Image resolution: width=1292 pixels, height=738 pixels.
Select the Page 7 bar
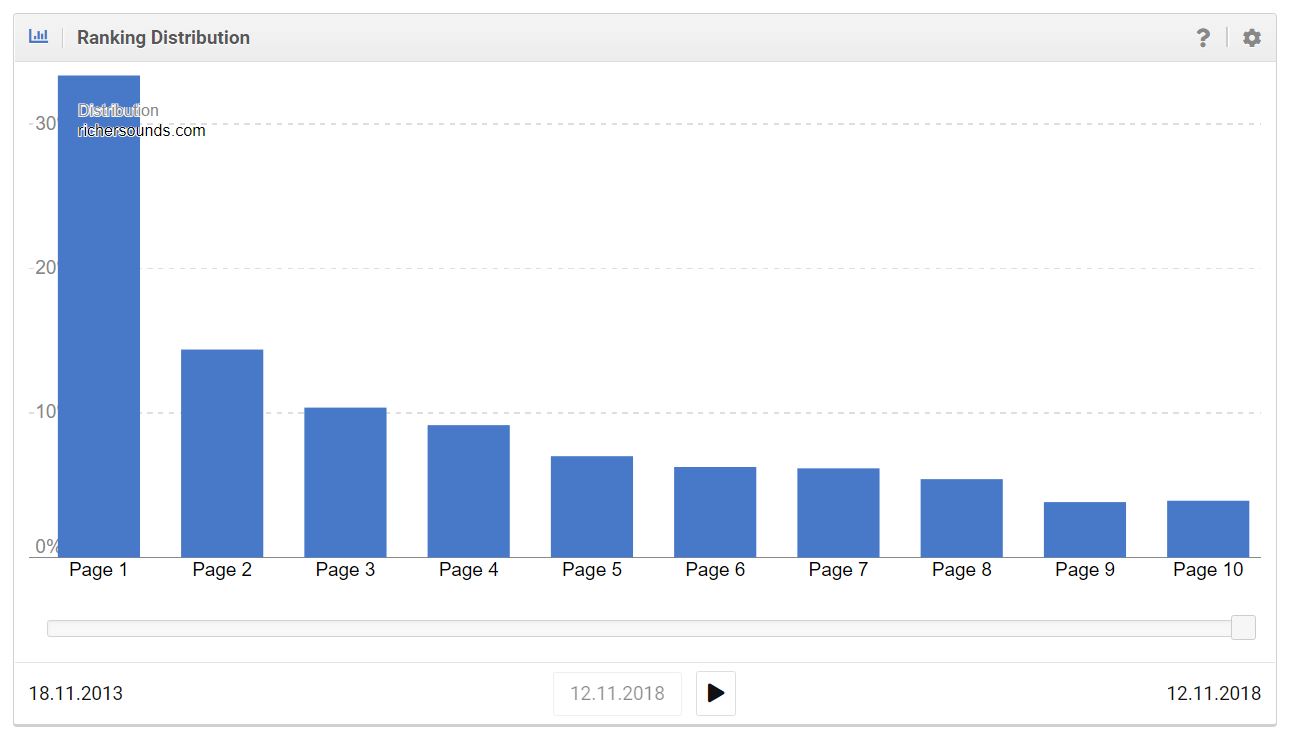838,512
